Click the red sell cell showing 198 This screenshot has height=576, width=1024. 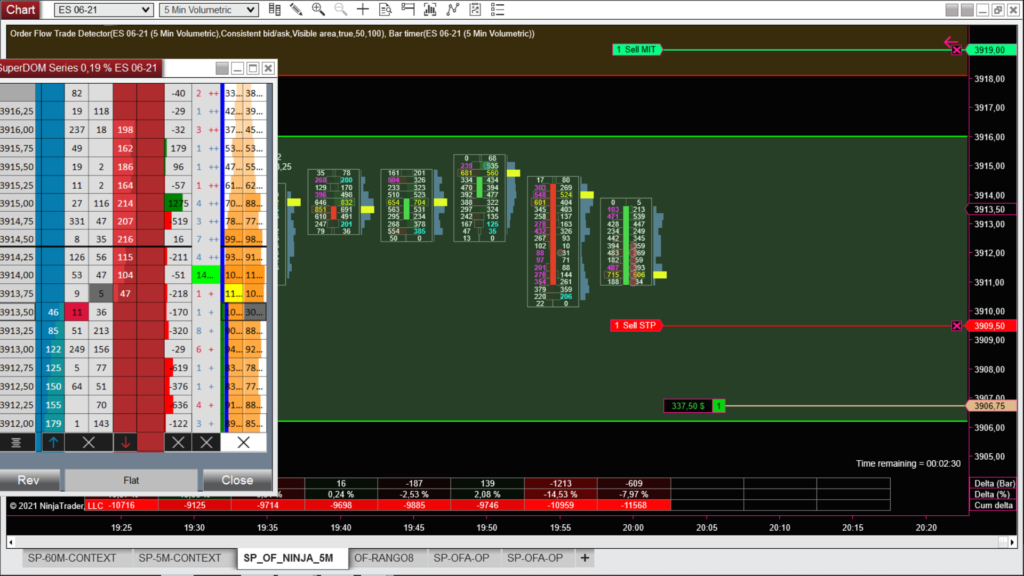[x=125, y=129]
